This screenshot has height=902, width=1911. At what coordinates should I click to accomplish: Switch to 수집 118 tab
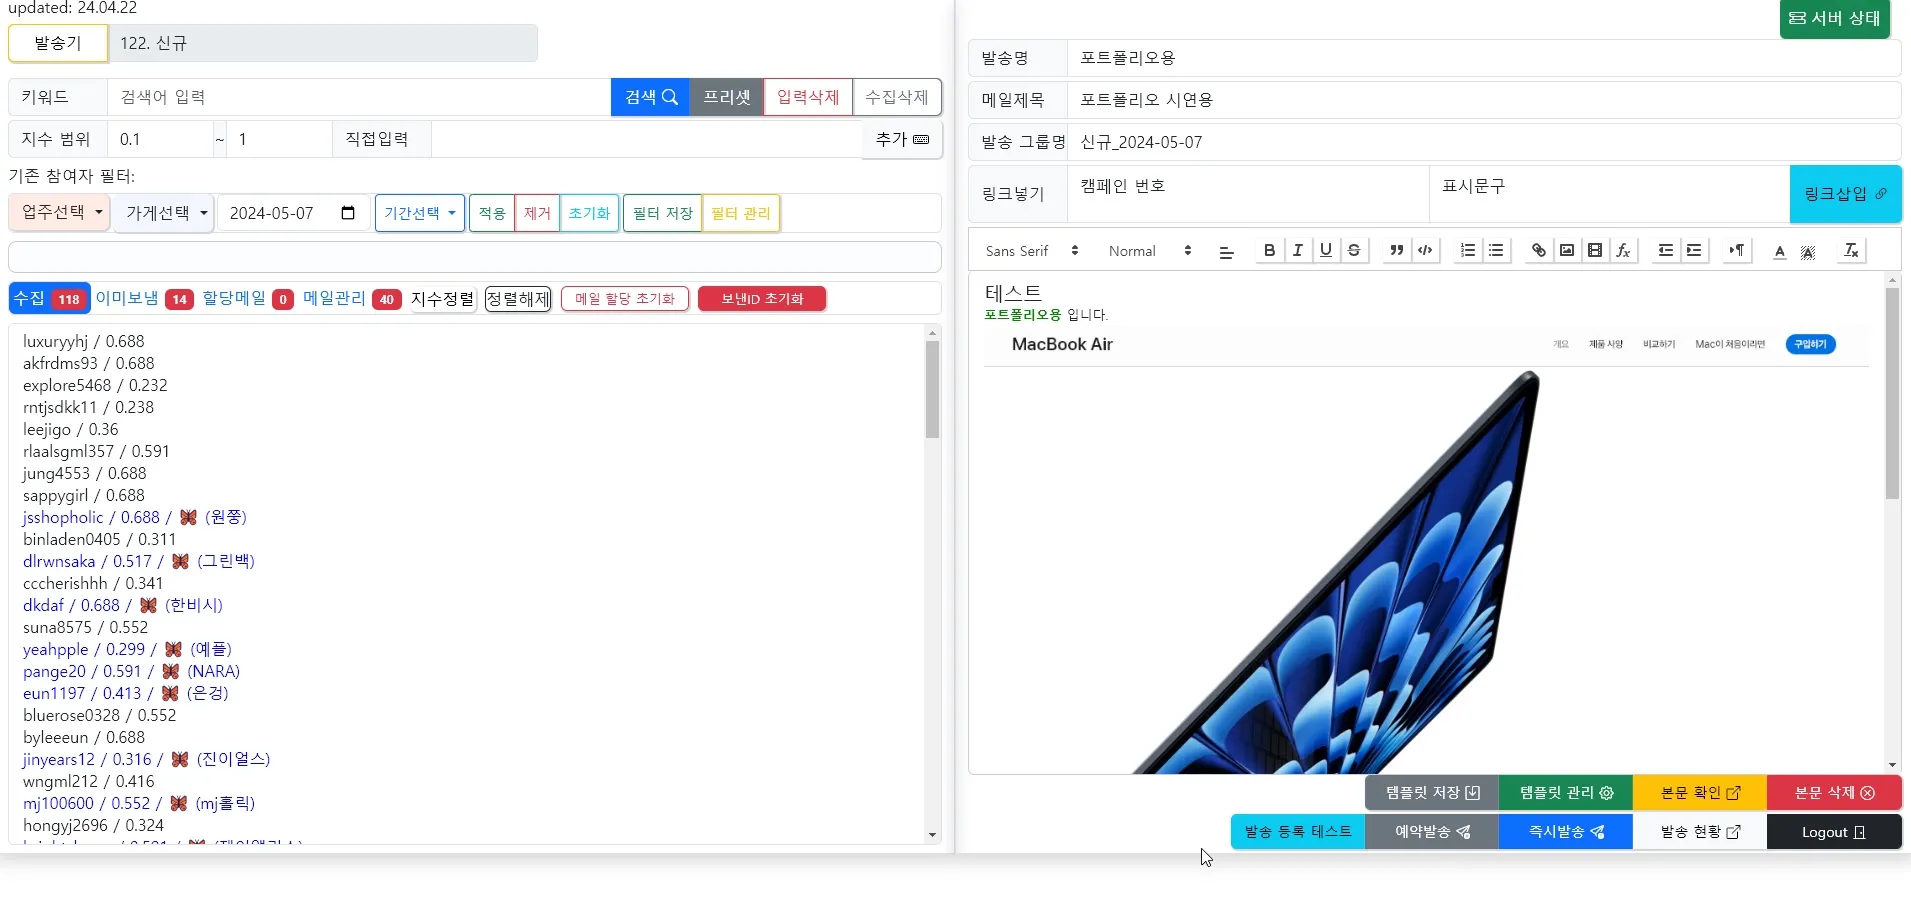coord(49,298)
